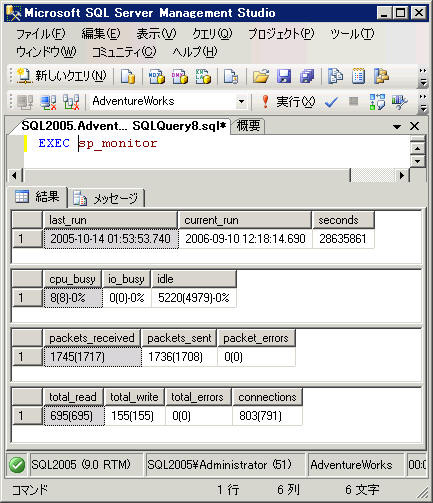Open the ウィンドウ(W) menu
The height and width of the screenshot is (503, 433).
[x=46, y=52]
